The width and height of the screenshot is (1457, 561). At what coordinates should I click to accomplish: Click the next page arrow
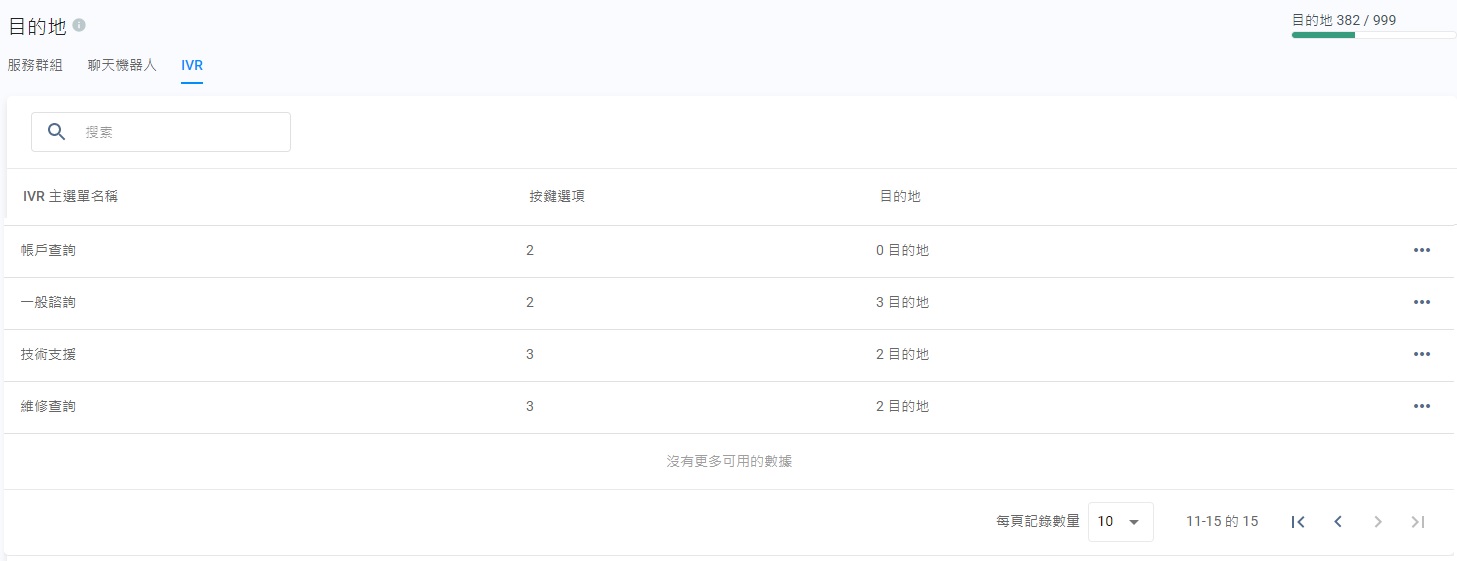[1378, 521]
